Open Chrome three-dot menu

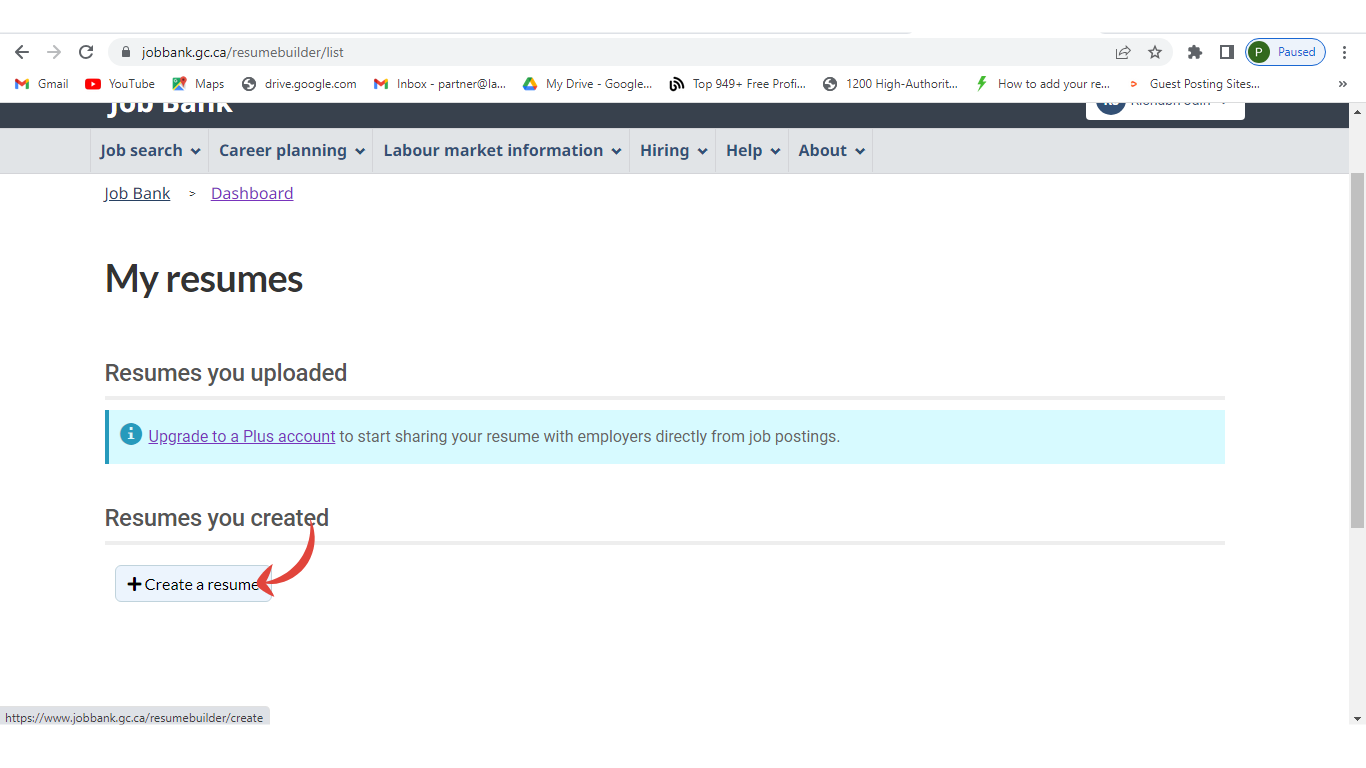[x=1345, y=52]
